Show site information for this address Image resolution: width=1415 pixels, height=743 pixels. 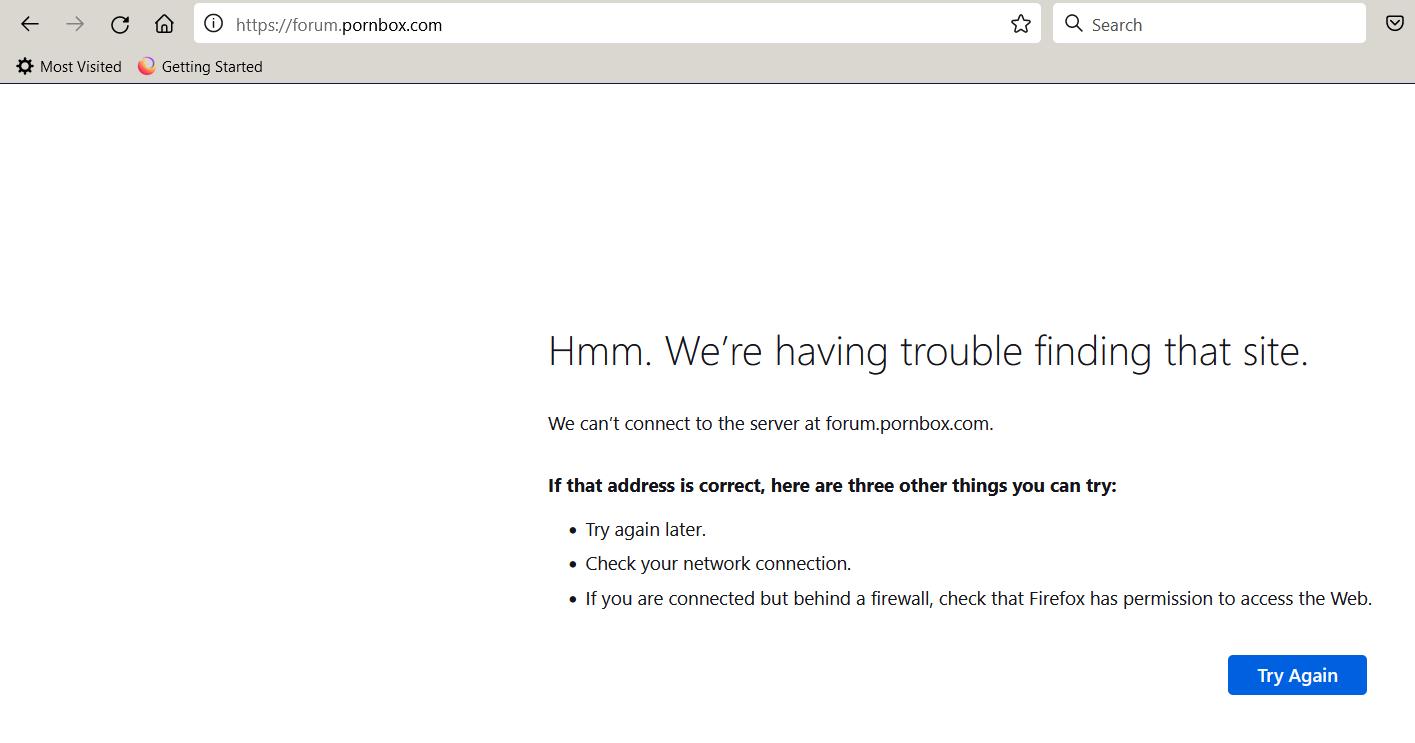pyautogui.click(x=213, y=24)
